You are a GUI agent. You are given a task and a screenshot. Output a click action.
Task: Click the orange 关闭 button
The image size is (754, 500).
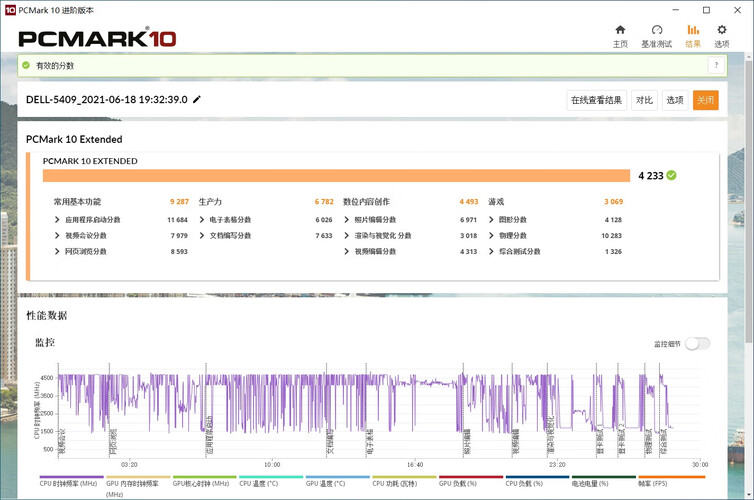(x=705, y=100)
